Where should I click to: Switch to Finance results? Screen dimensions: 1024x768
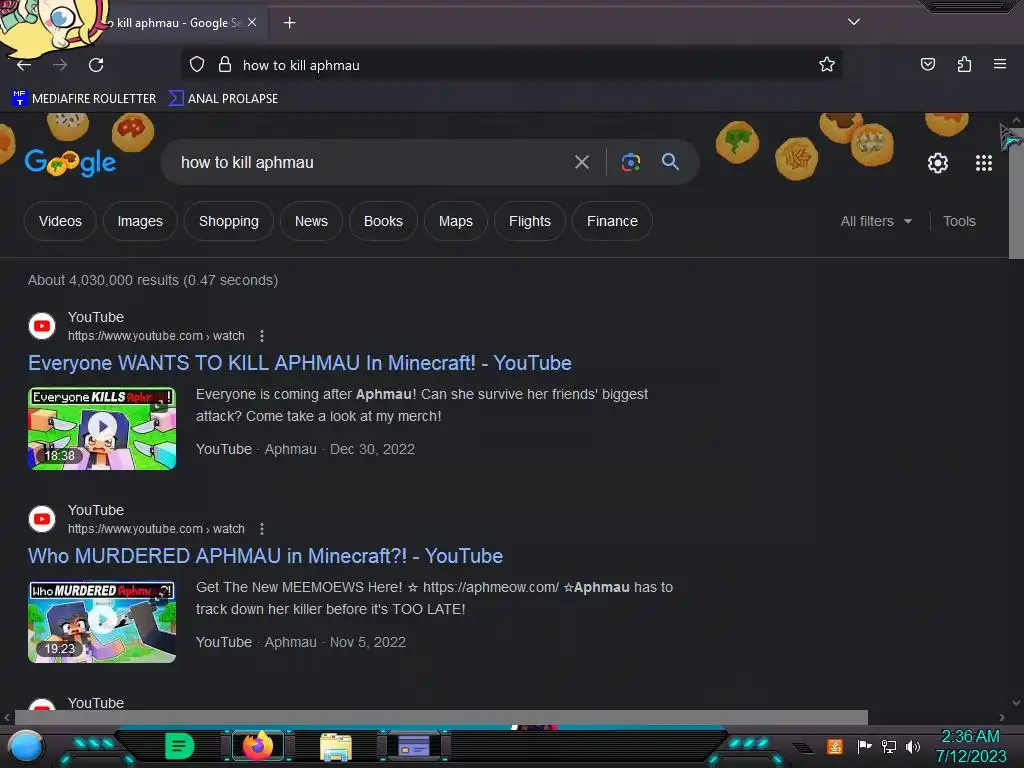tap(612, 221)
